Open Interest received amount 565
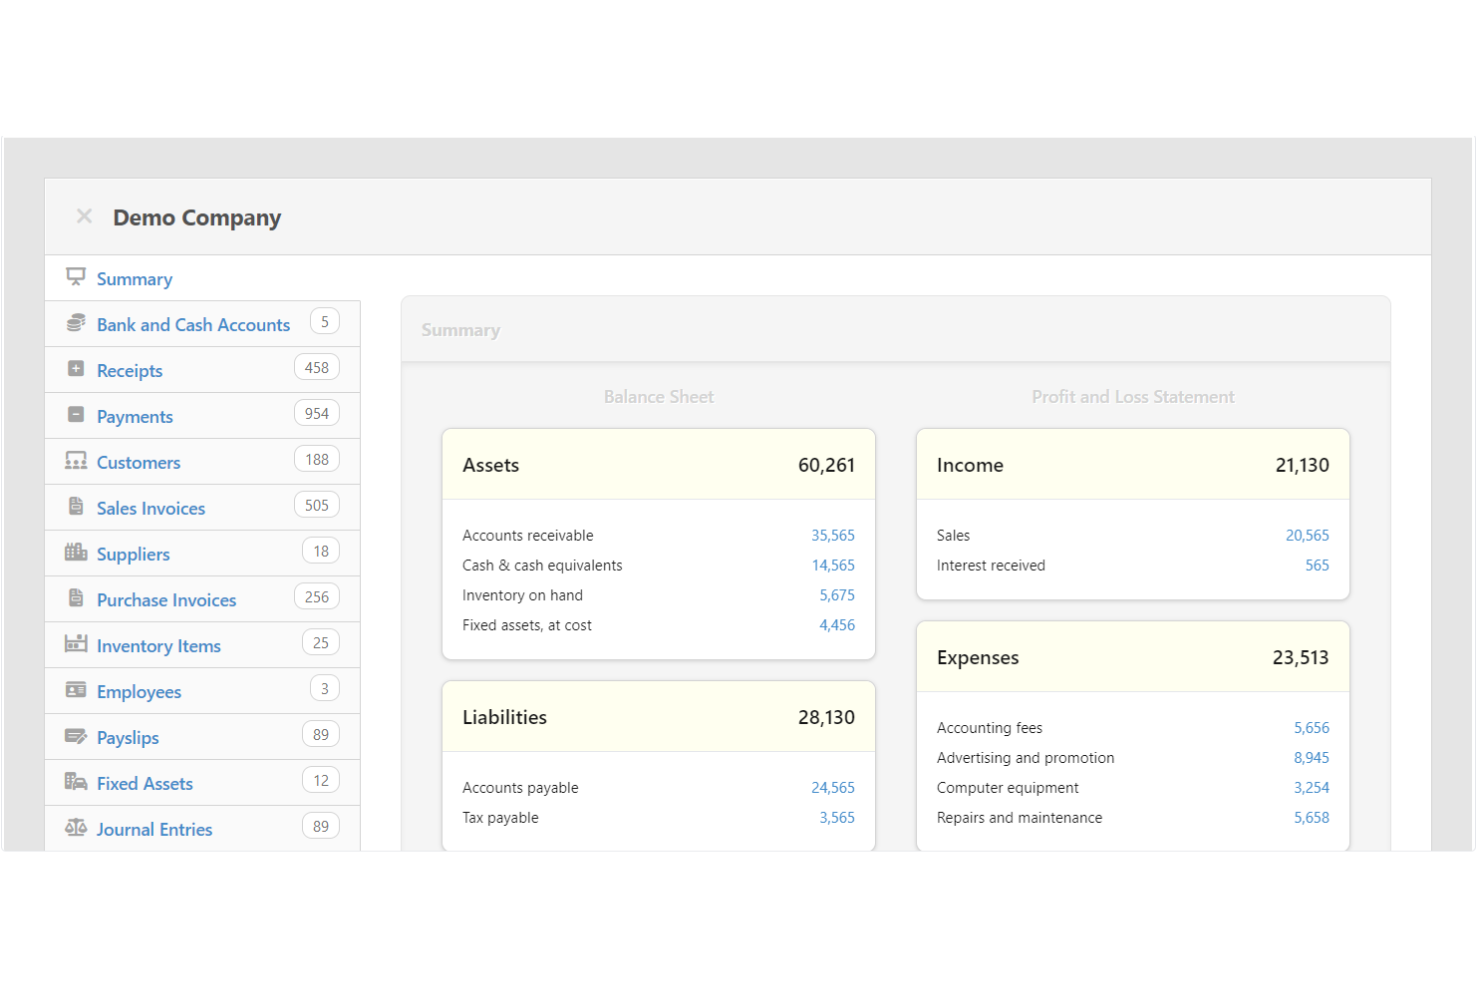The height and width of the screenshot is (987, 1480). (1317, 566)
